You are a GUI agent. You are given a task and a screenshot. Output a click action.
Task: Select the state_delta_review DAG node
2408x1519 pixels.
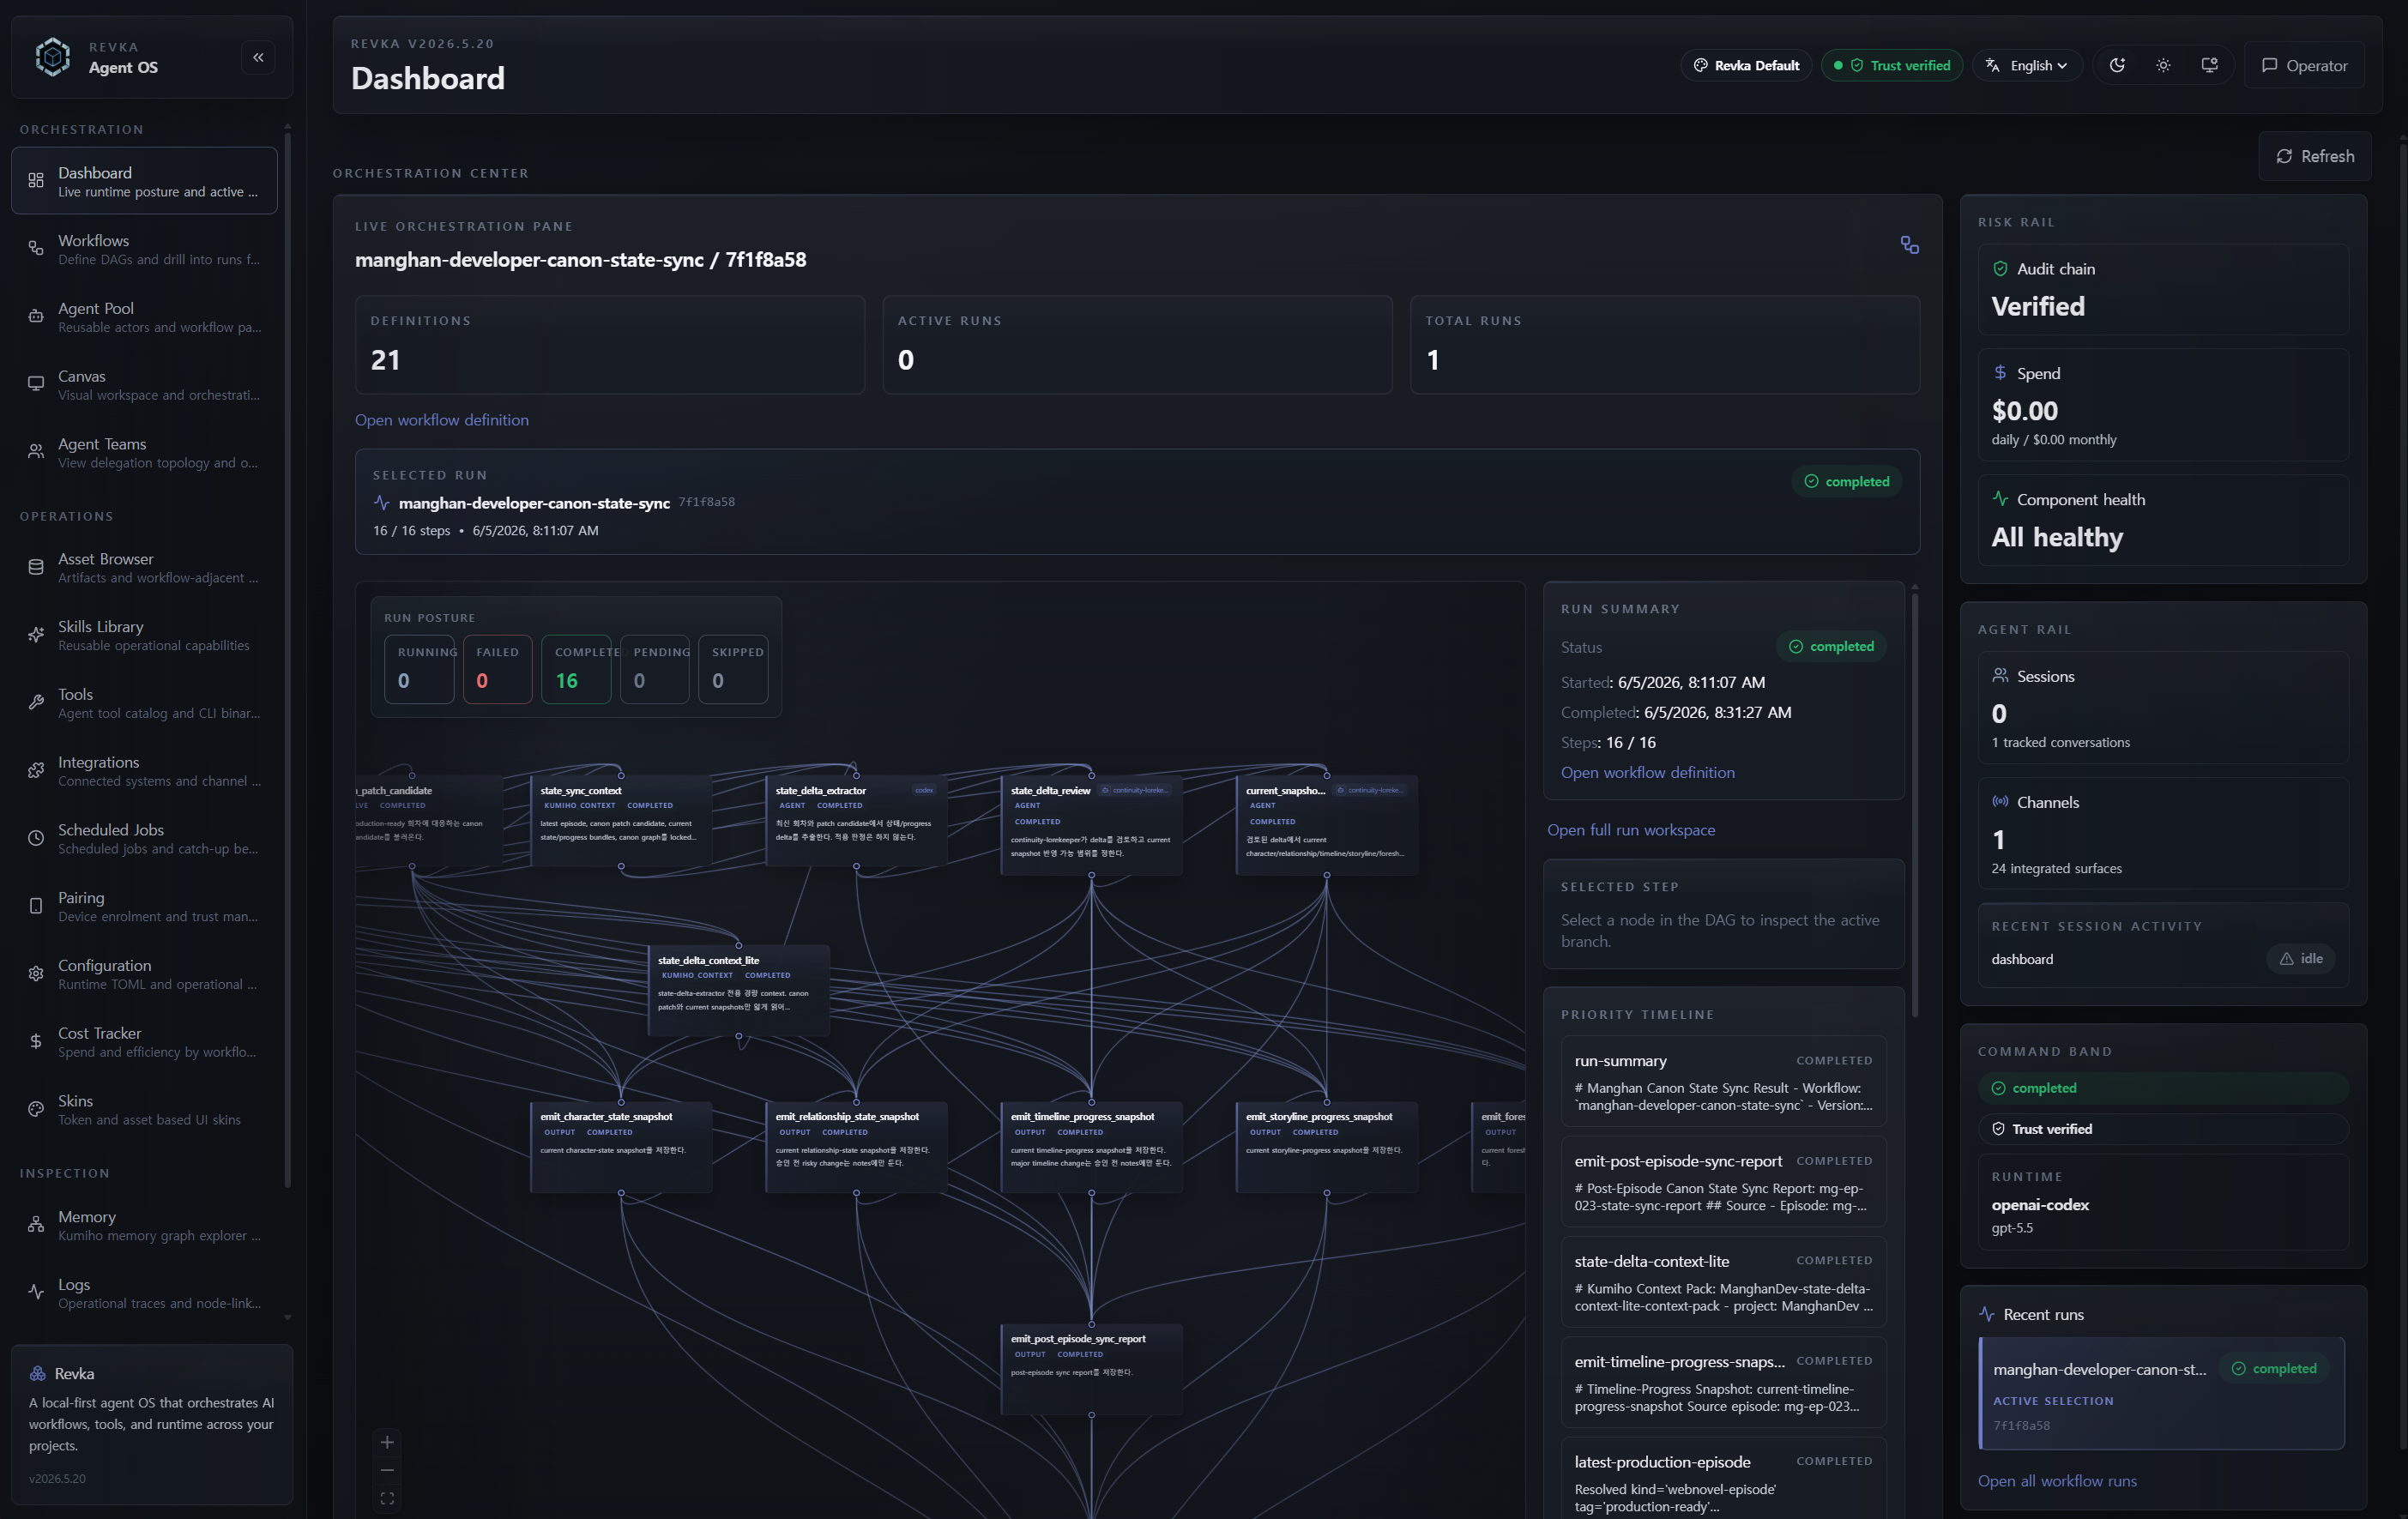[x=1091, y=825]
